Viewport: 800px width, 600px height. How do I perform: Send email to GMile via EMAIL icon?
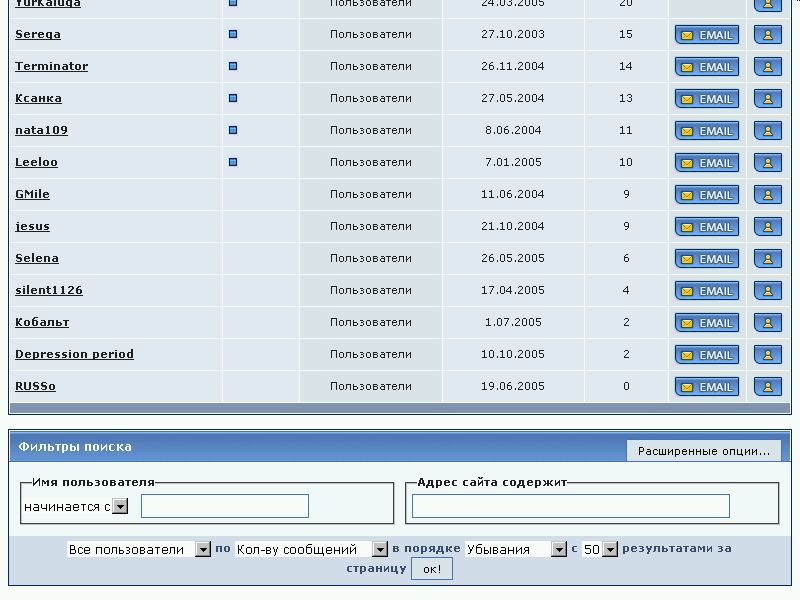[707, 195]
